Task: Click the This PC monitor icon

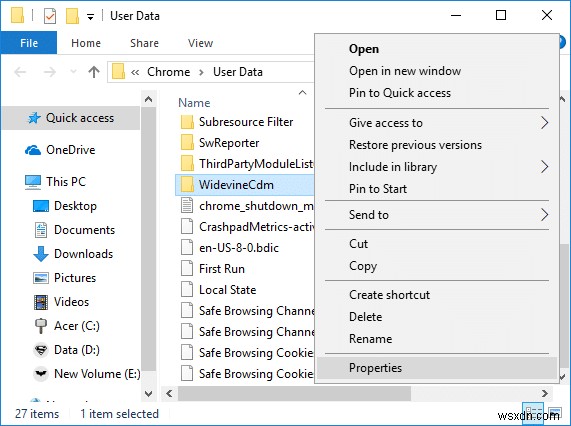Action: point(33,182)
